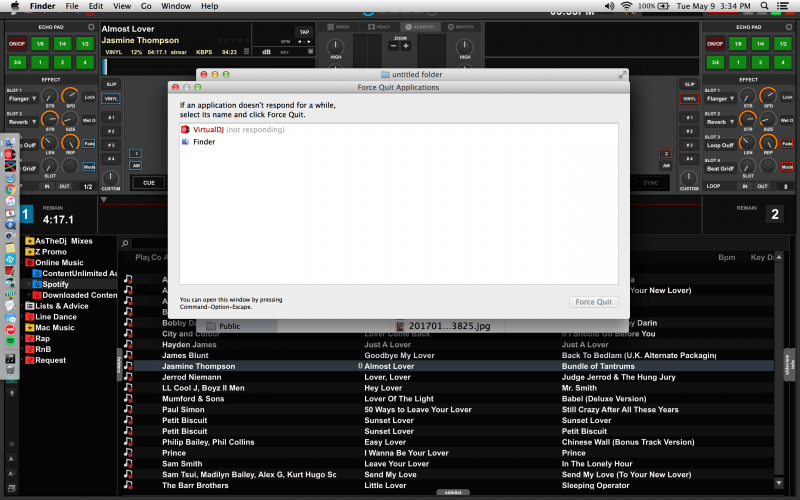The width and height of the screenshot is (800, 500).
Task: Click volume icon in menu bar
Action: [x=609, y=6]
